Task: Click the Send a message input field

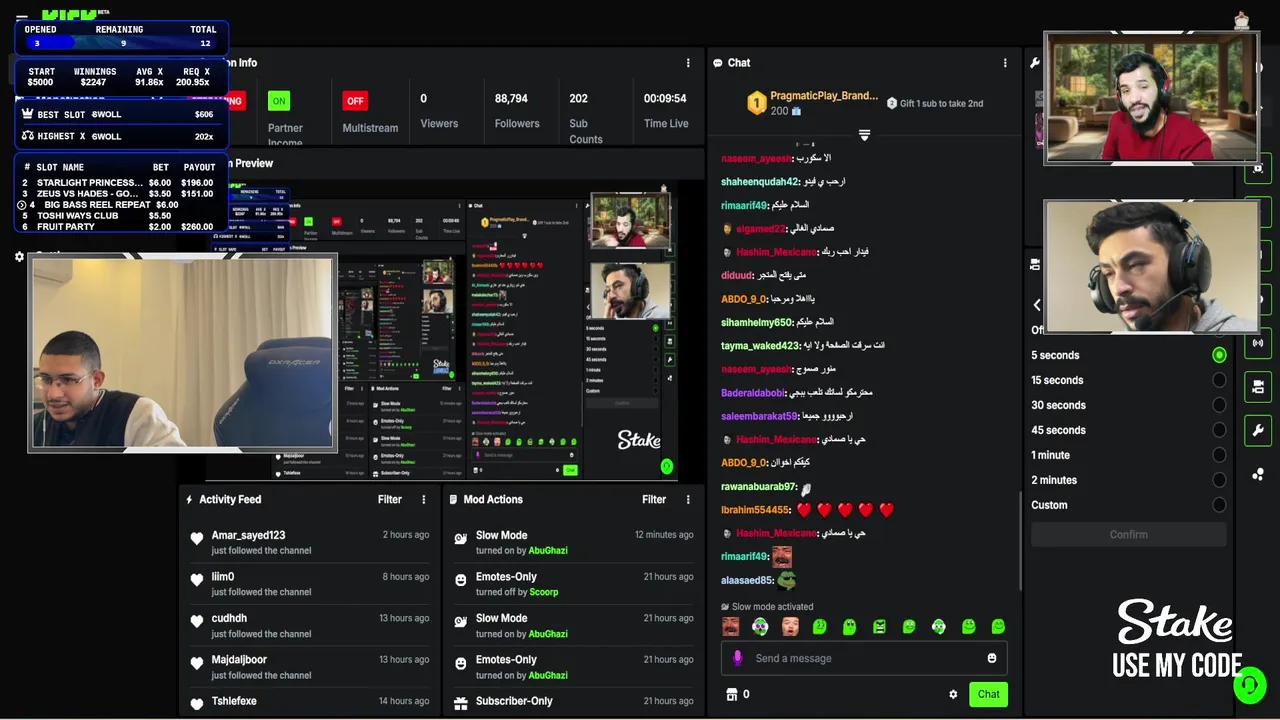Action: pyautogui.click(x=864, y=658)
